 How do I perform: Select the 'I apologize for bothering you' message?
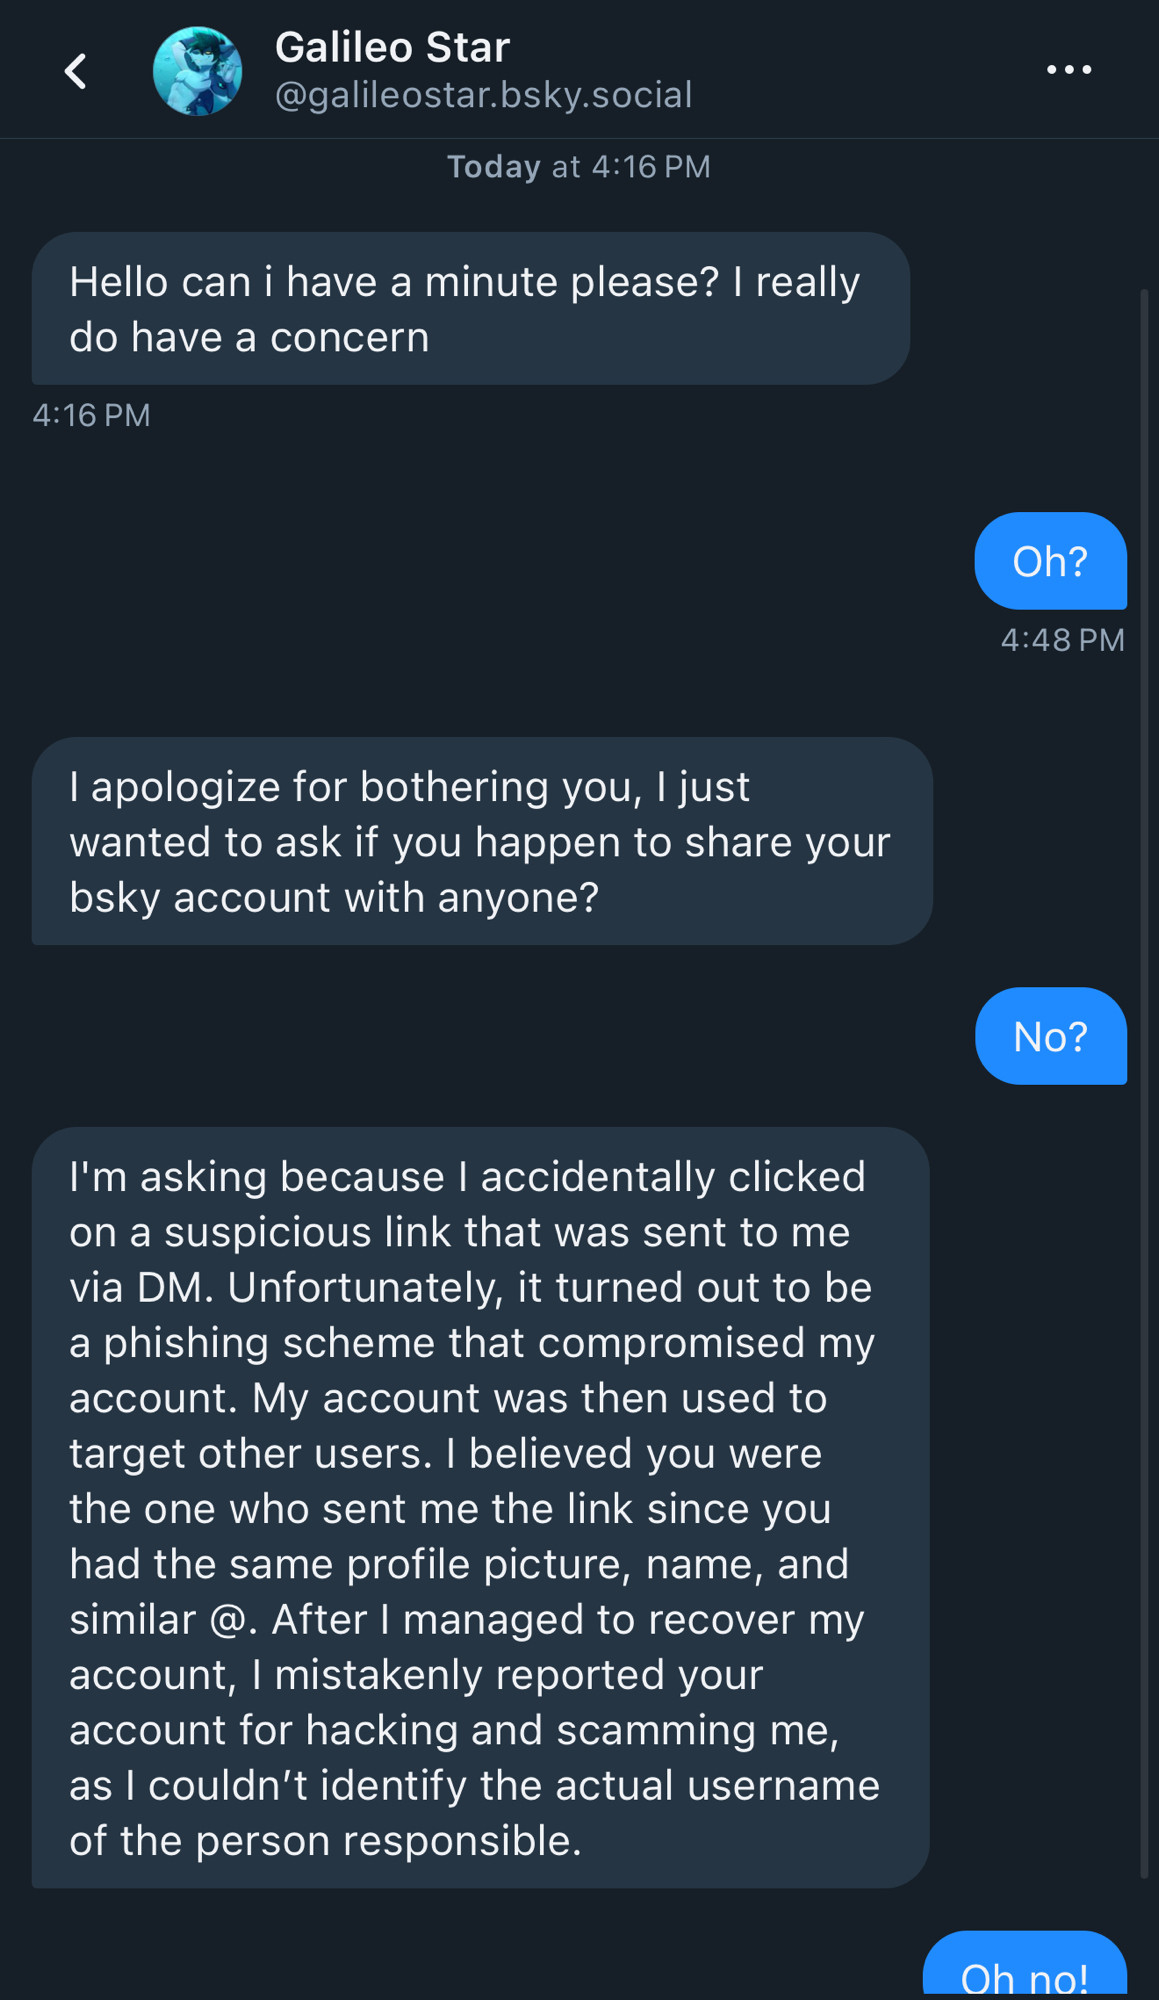coord(482,841)
